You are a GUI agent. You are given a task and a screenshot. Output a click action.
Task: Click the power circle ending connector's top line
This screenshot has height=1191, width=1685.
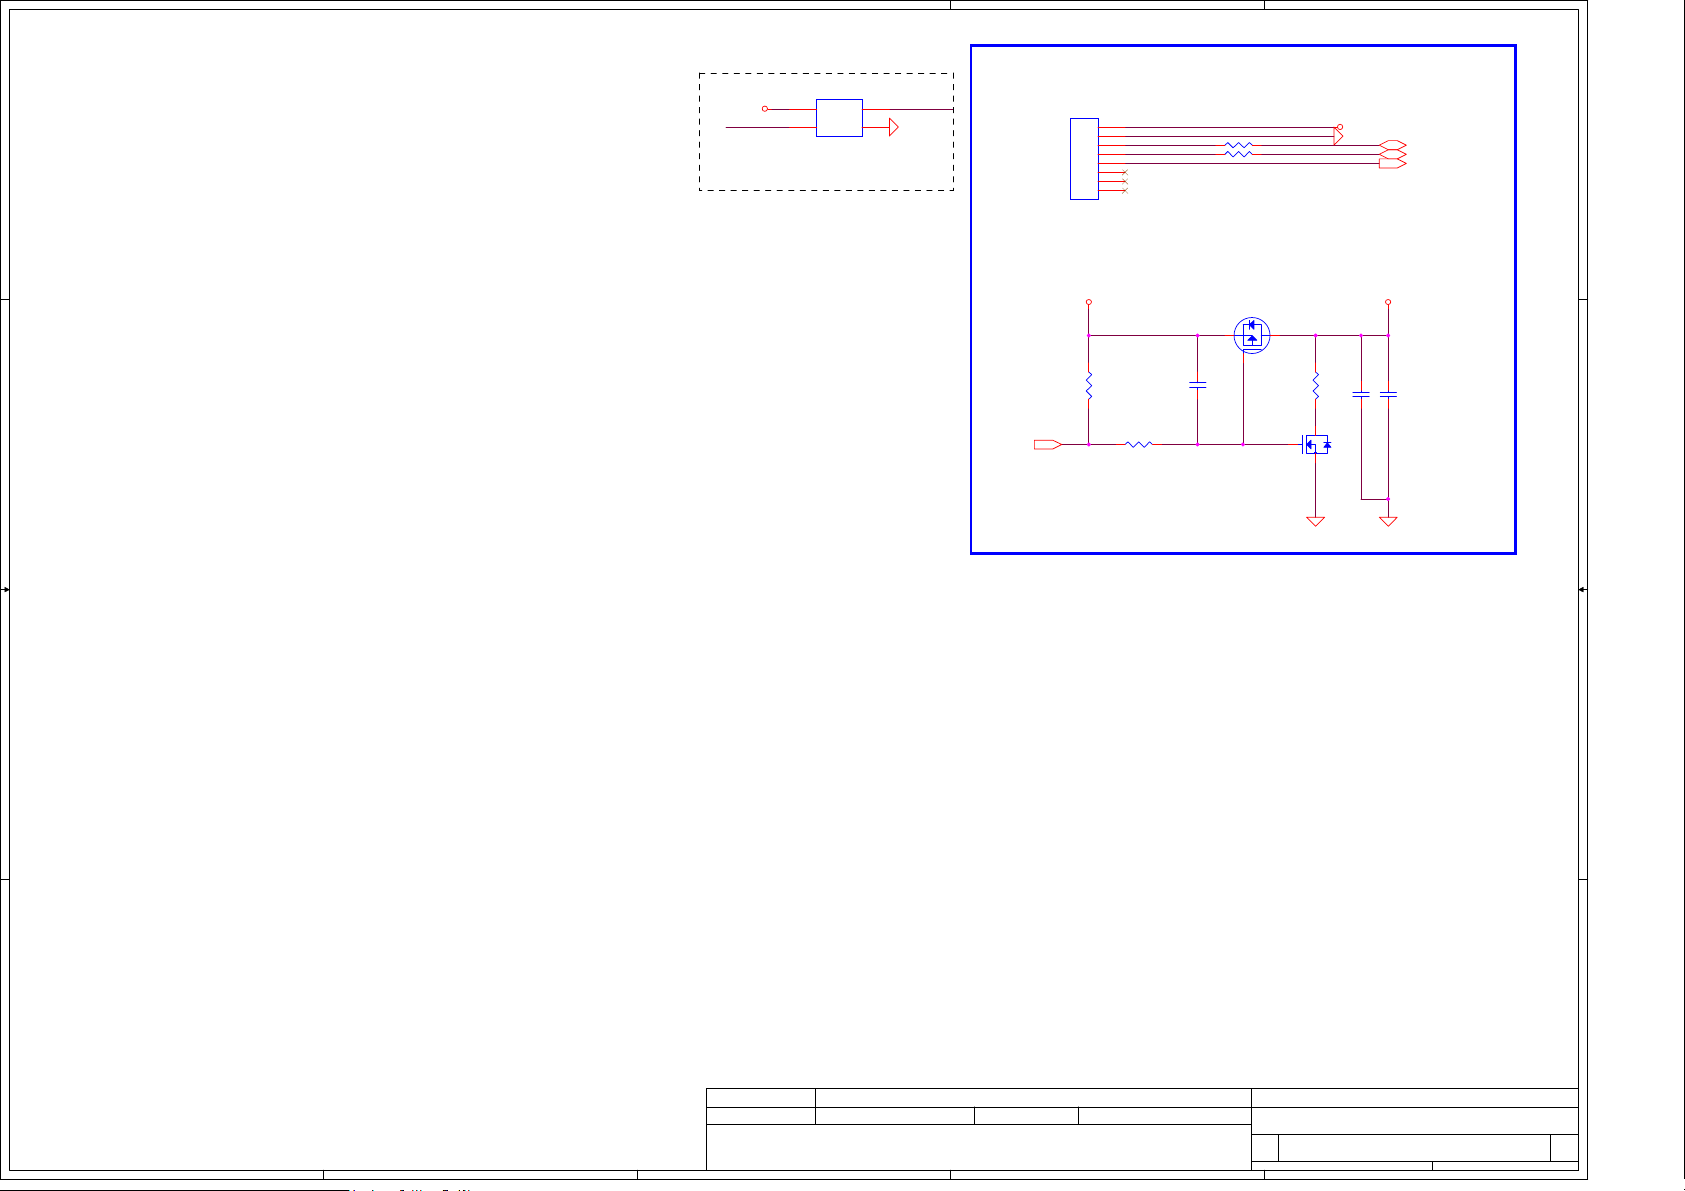click(x=1340, y=127)
